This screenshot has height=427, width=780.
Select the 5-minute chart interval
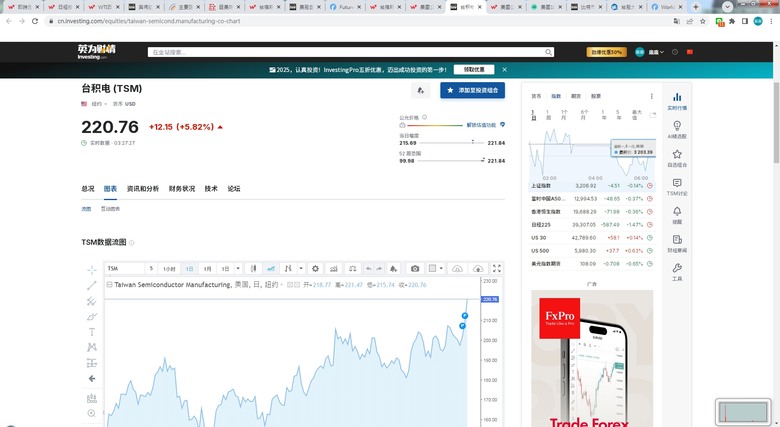click(x=151, y=269)
